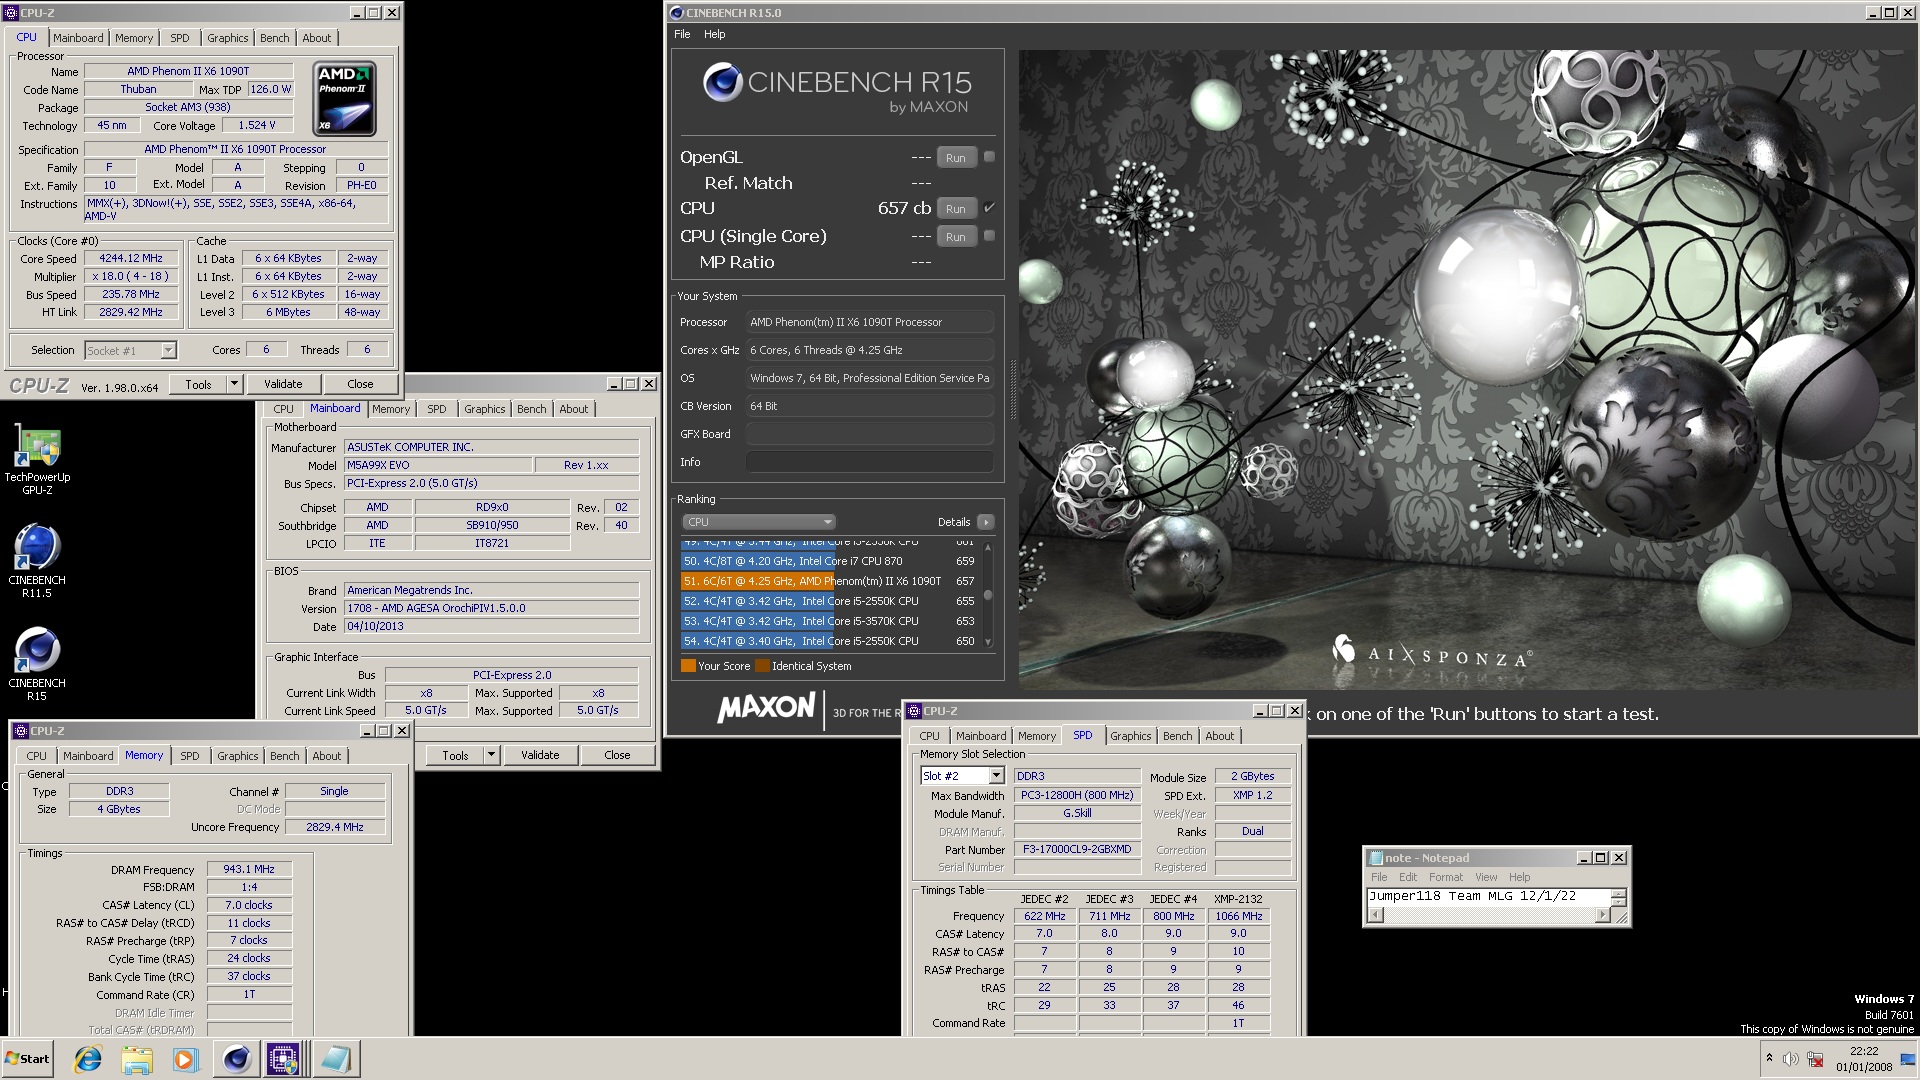Click the CINEBENCH R15.0 title bar icon
1920x1080 pixels.
[677, 13]
